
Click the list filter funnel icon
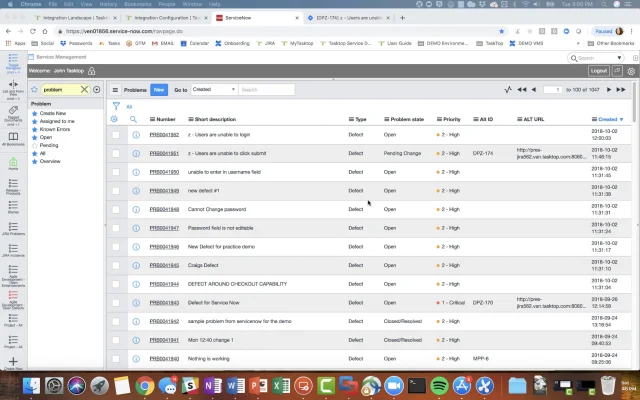116,107
